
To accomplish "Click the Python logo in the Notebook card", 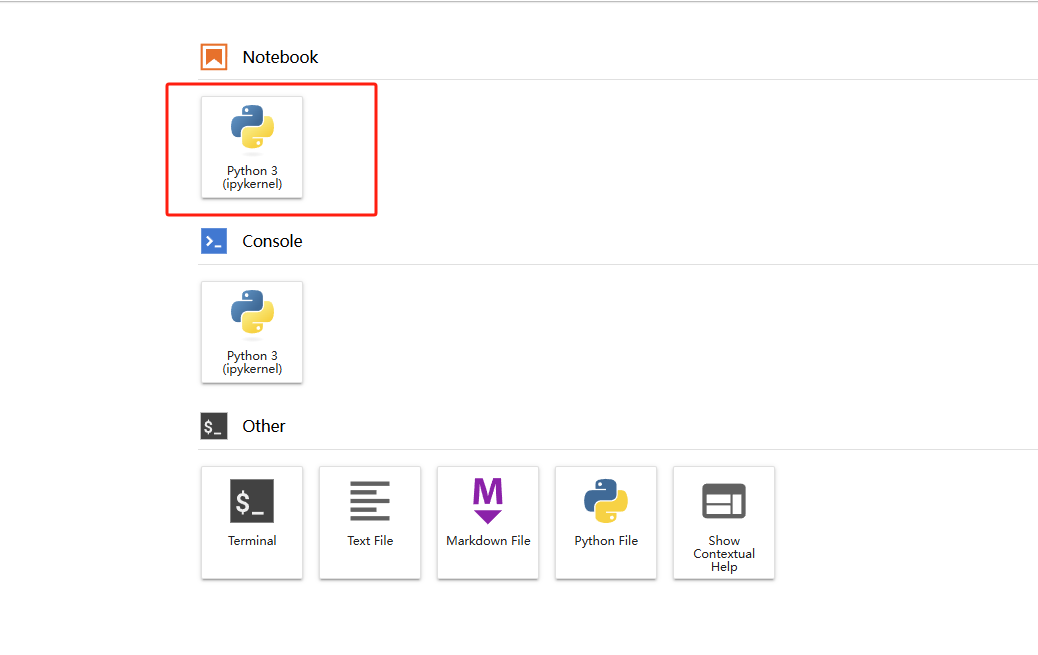I will click(252, 127).
